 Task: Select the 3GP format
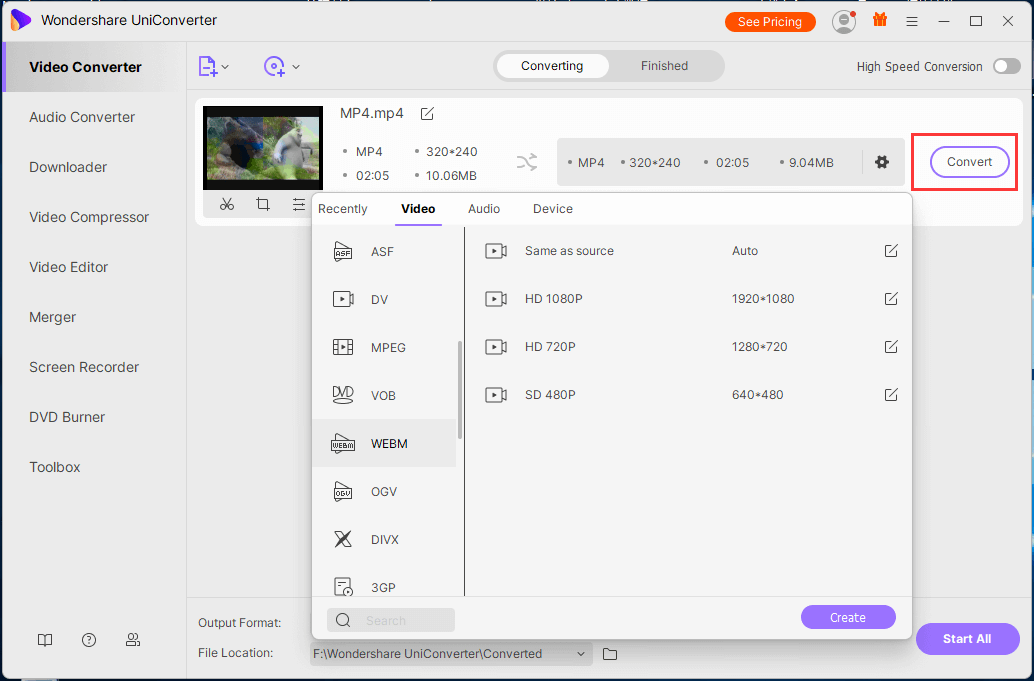click(384, 585)
